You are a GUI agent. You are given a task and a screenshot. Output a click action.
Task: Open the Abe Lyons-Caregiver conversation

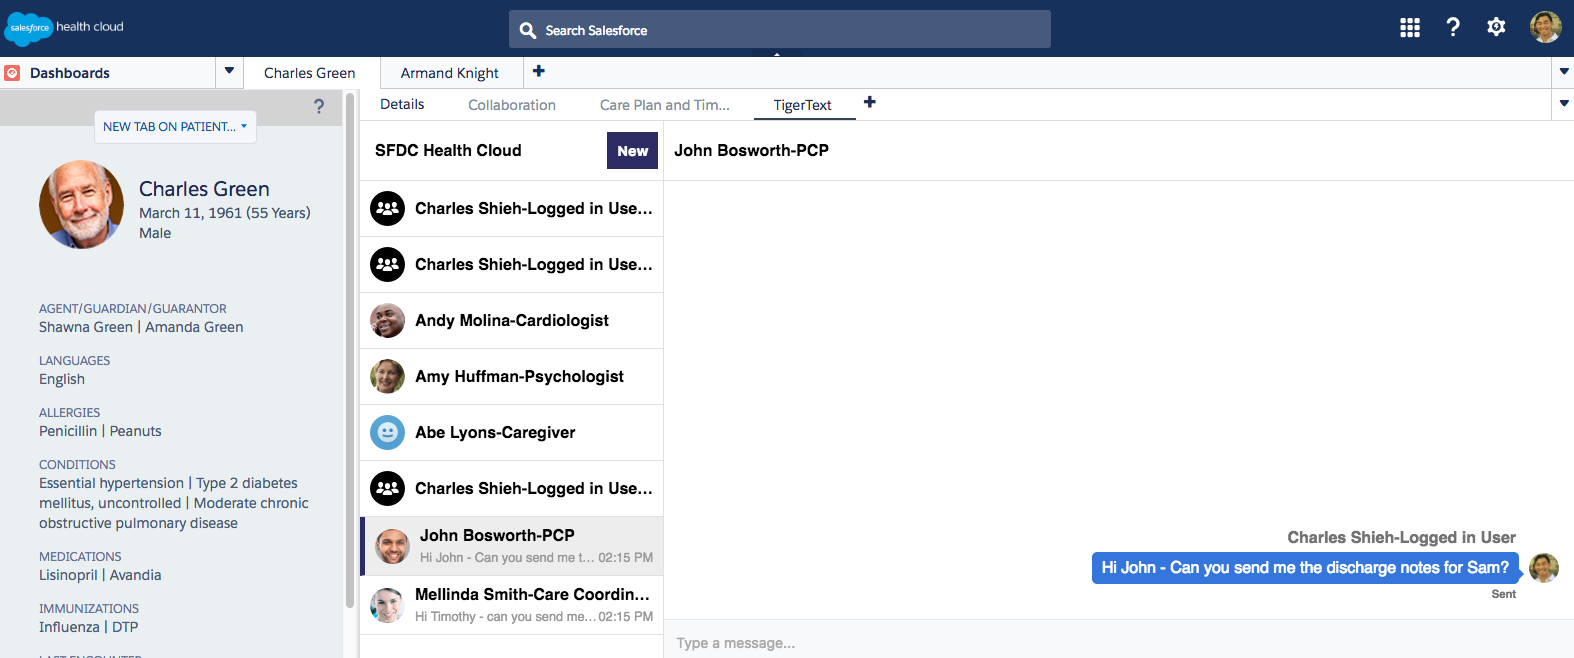click(x=511, y=433)
